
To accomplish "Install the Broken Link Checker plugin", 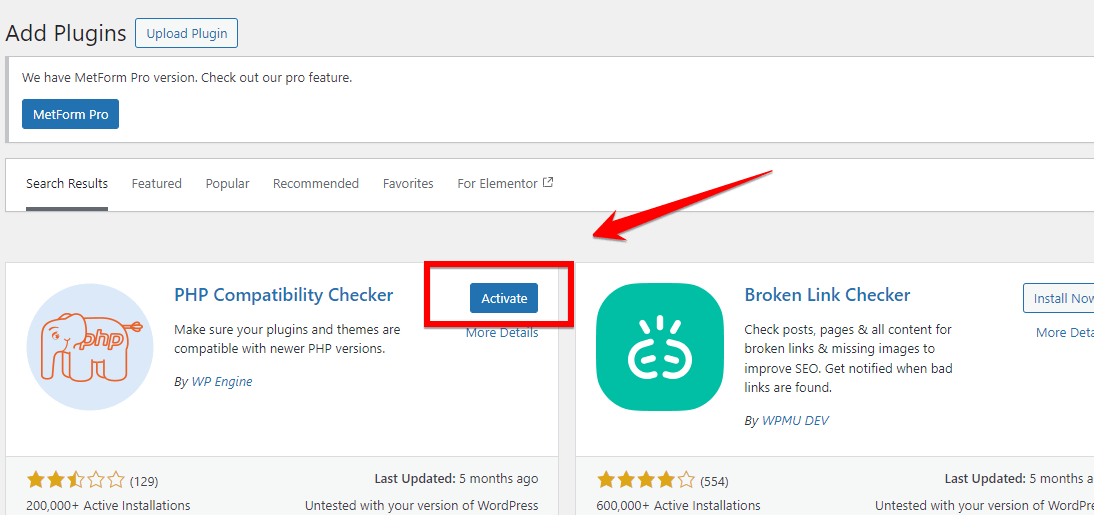I will [1060, 298].
